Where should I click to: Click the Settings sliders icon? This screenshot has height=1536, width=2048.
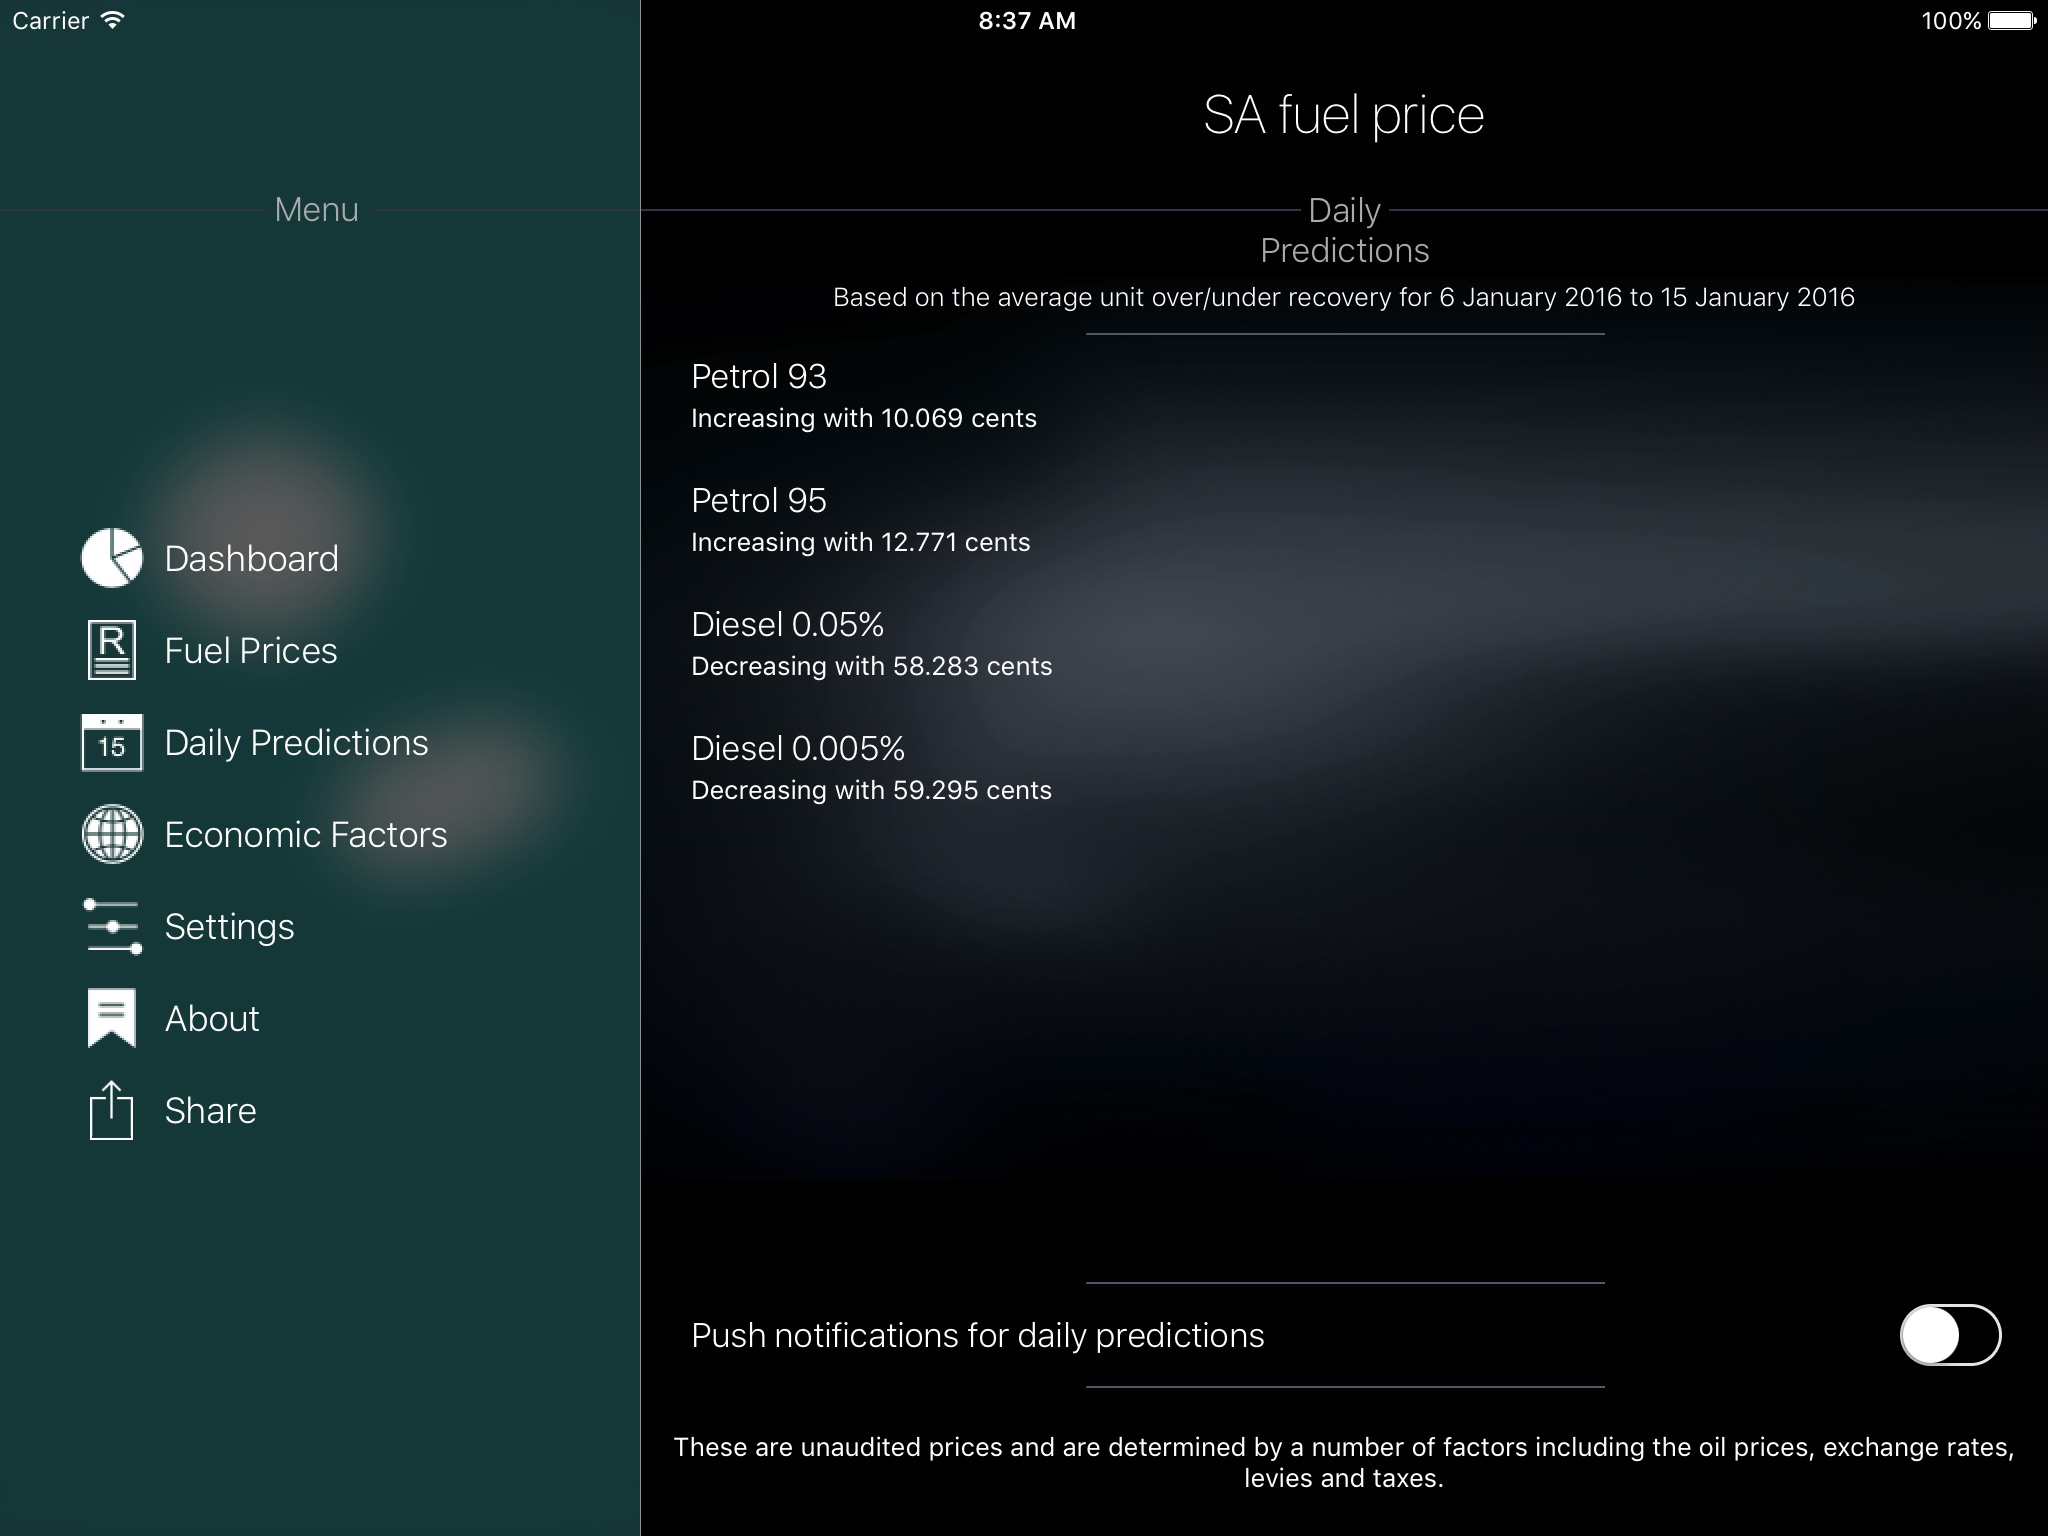pyautogui.click(x=111, y=926)
